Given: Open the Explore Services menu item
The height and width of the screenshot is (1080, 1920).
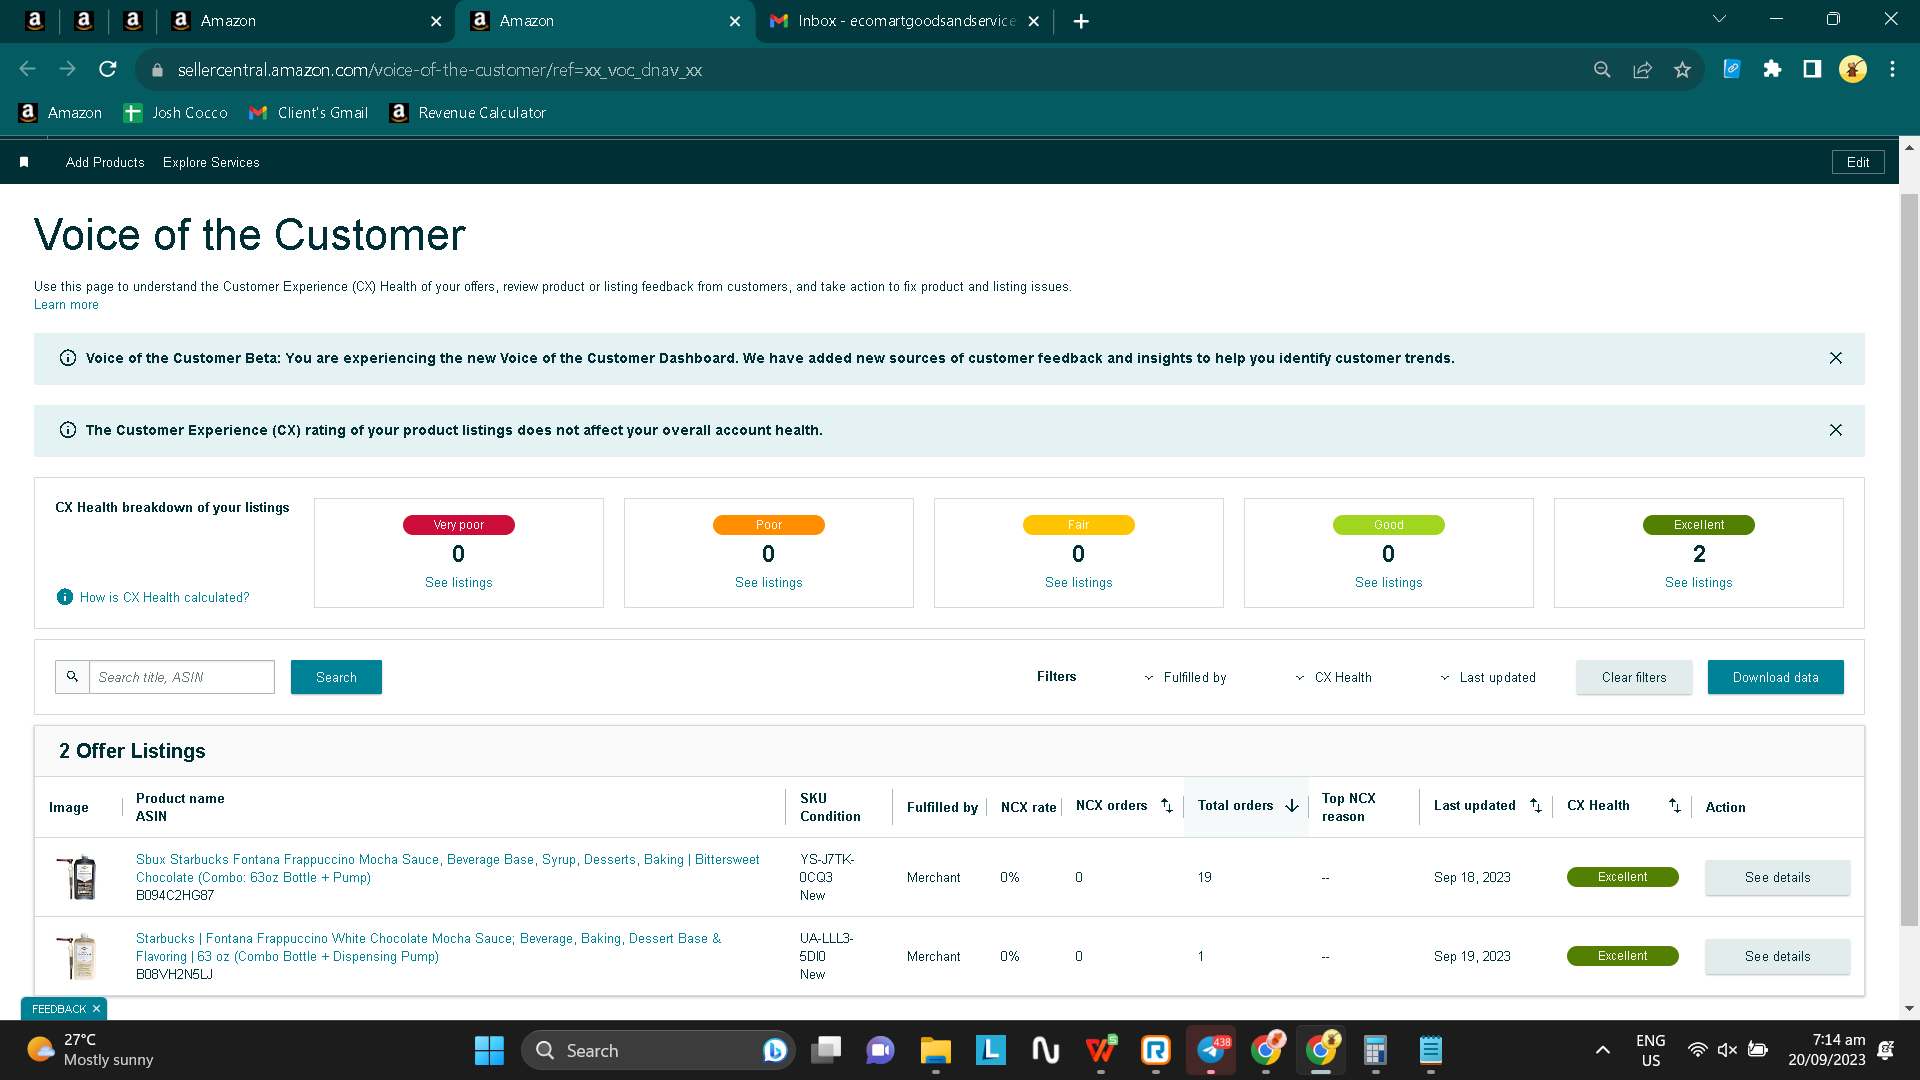Looking at the screenshot, I should tap(211, 162).
